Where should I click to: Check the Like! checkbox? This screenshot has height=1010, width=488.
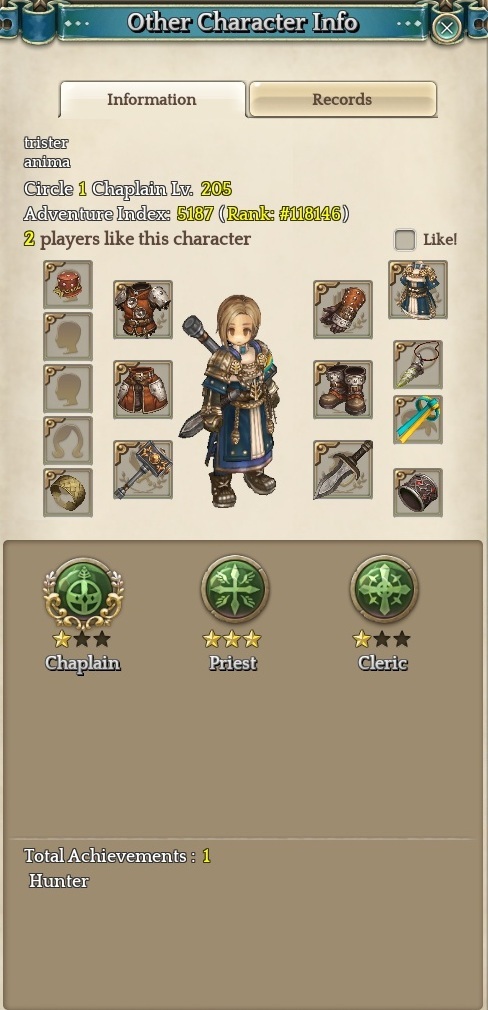pyautogui.click(x=404, y=240)
